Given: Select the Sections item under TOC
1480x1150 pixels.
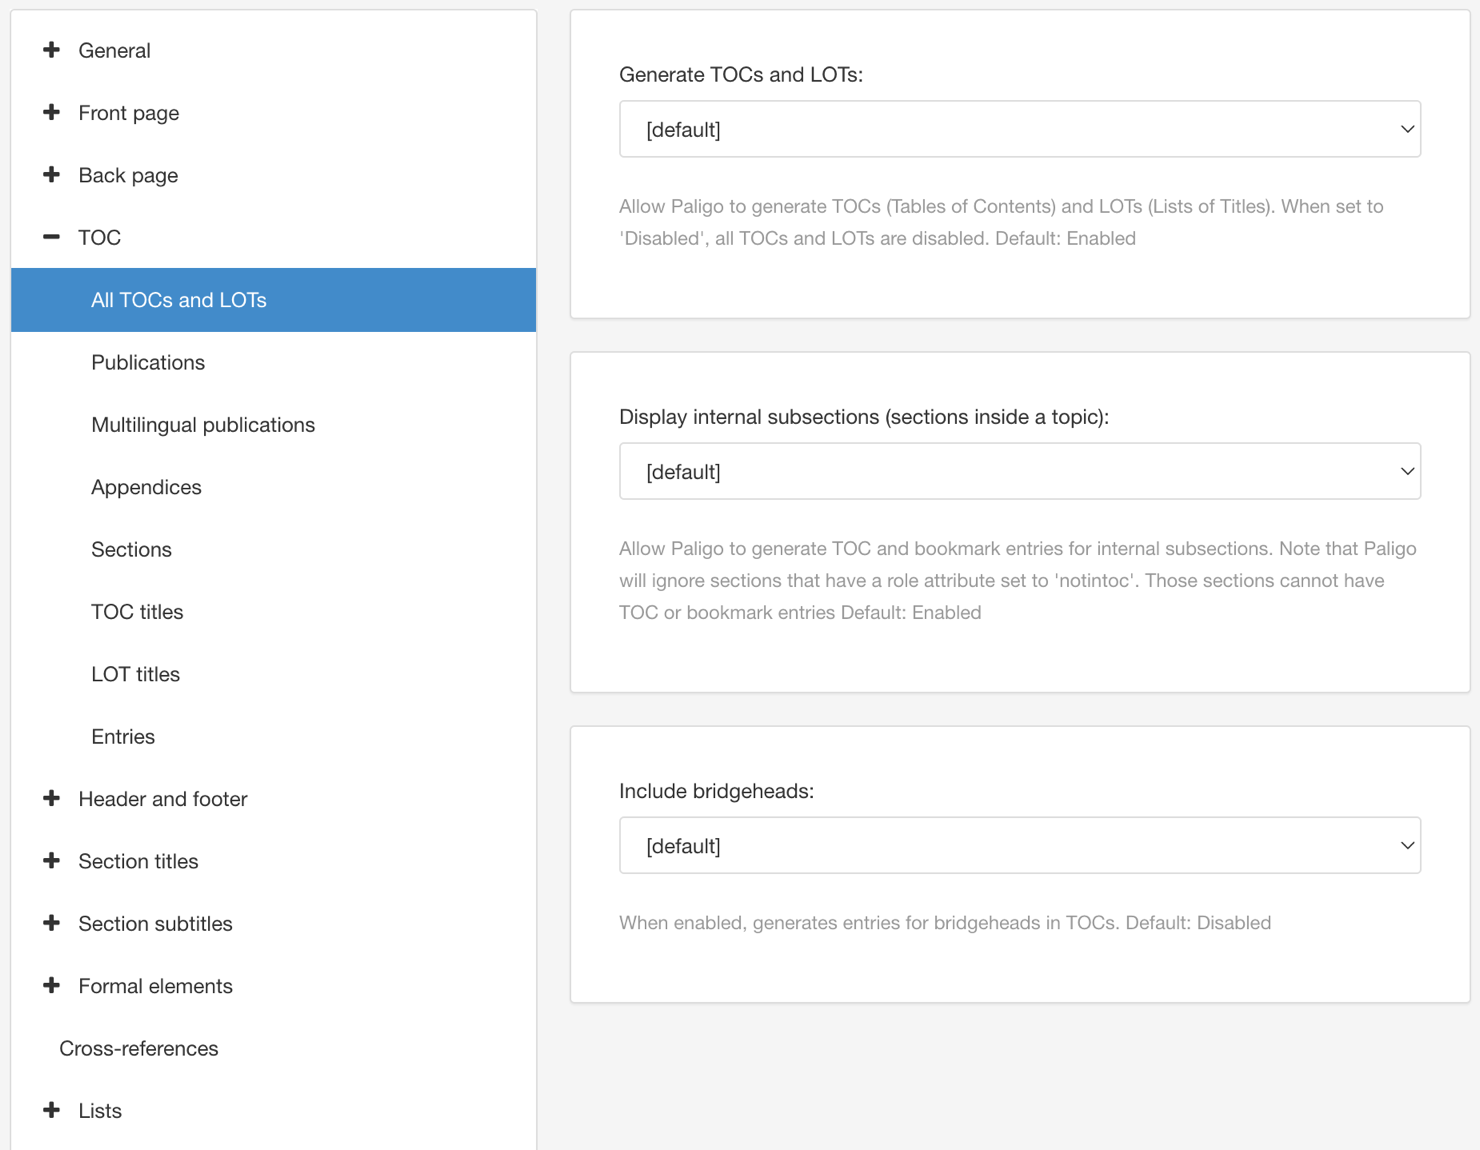Looking at the screenshot, I should pos(131,549).
